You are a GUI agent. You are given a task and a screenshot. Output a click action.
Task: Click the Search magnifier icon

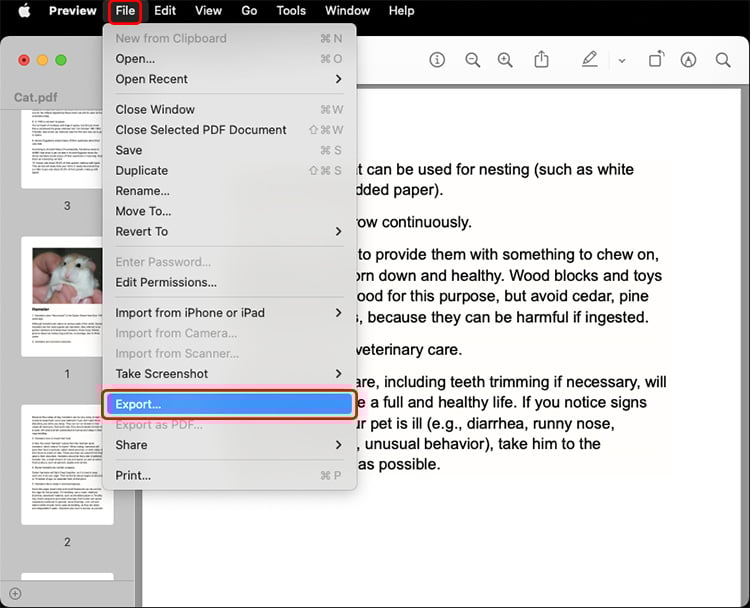tap(723, 60)
